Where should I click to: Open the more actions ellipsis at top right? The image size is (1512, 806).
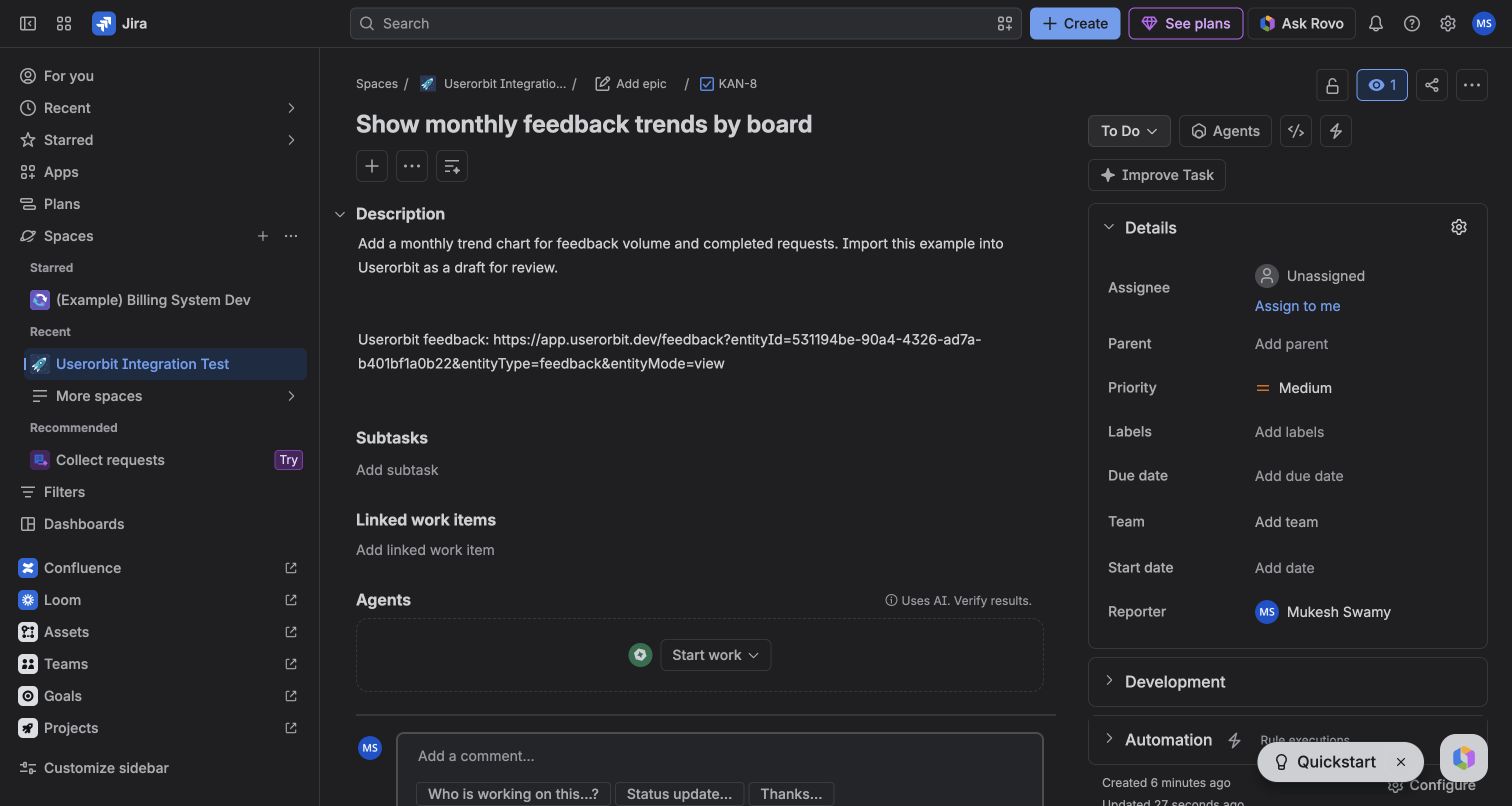point(1472,85)
